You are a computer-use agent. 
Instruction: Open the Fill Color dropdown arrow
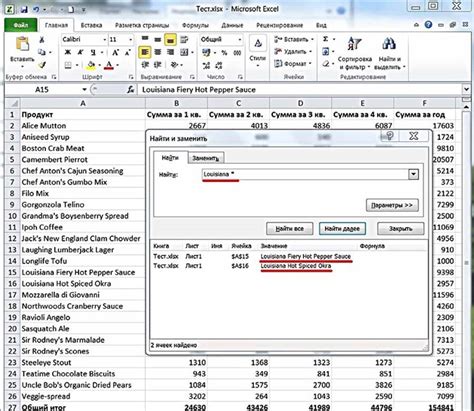tap(99, 65)
